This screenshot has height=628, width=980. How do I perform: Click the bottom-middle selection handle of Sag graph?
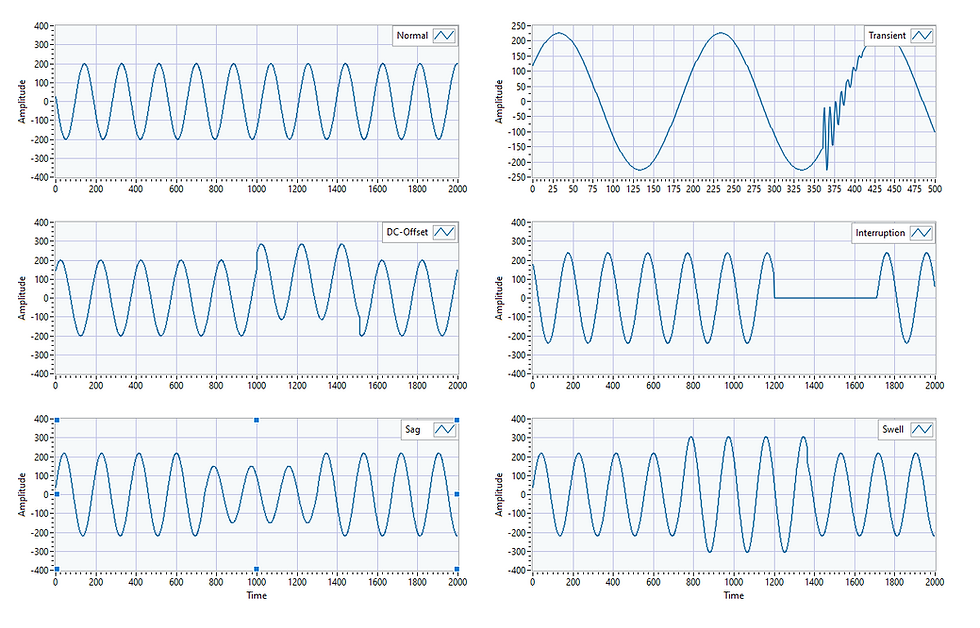pos(256,569)
